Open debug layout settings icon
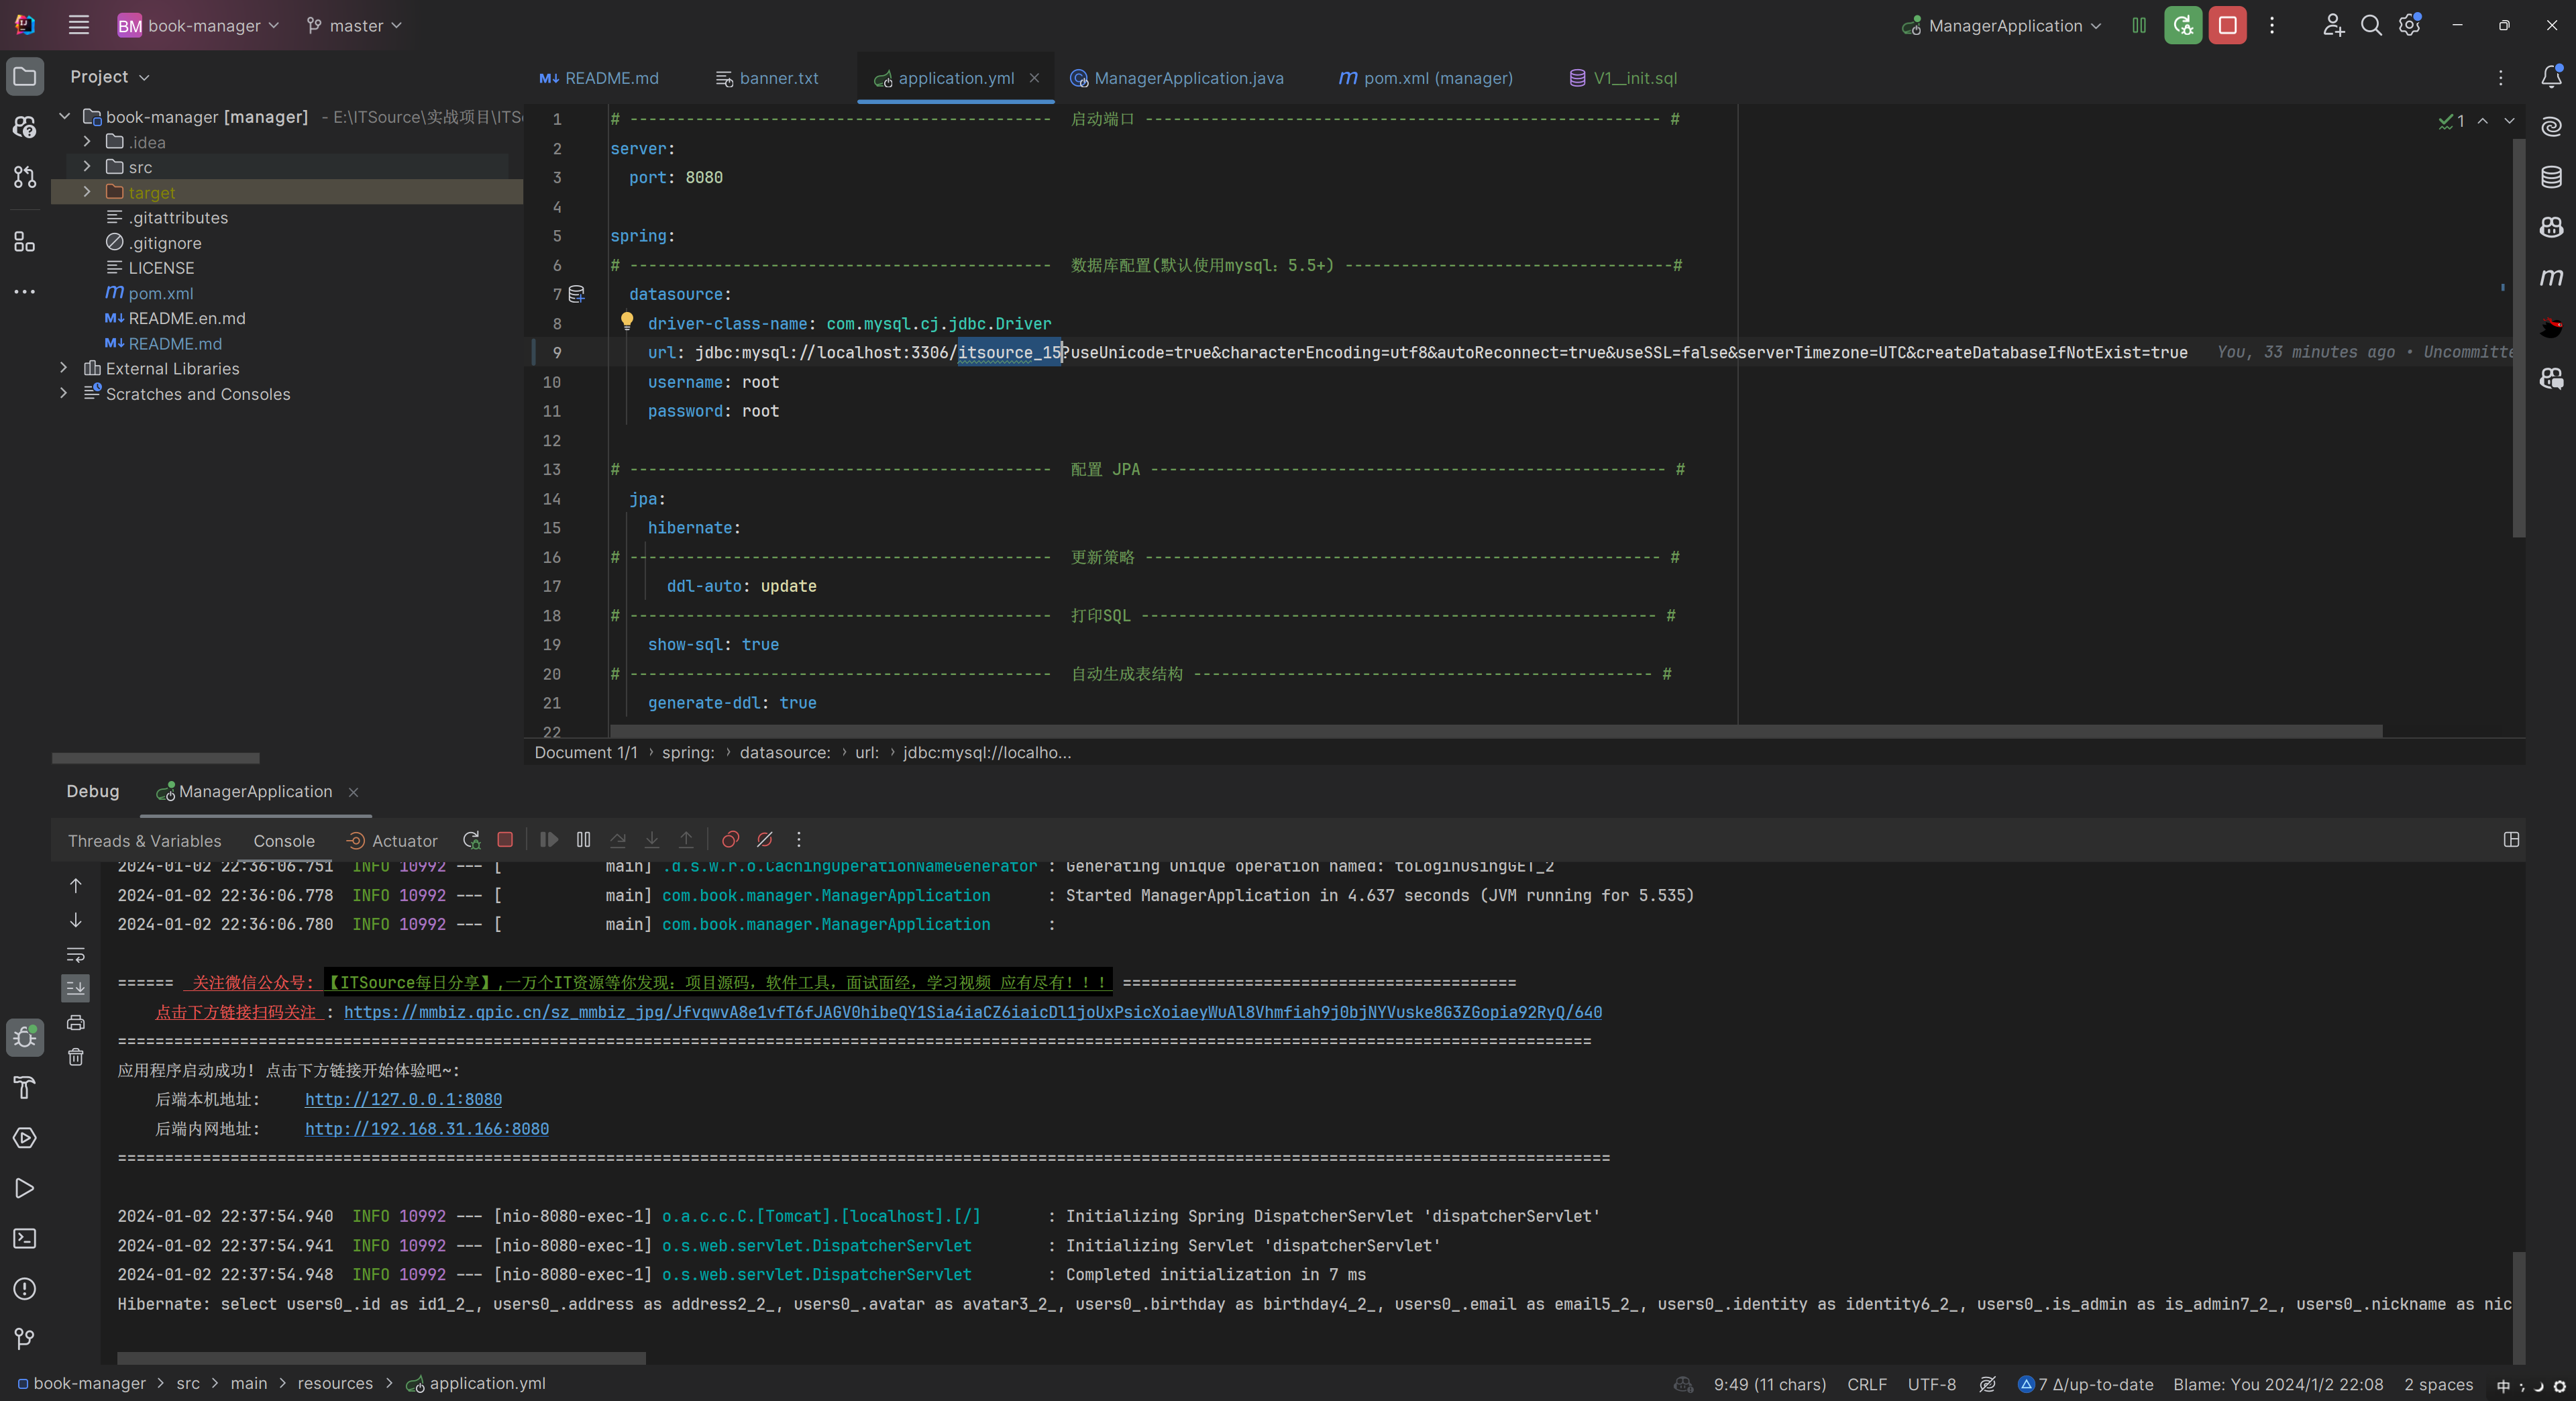Screen dimensions: 2576x1401 2511,840
